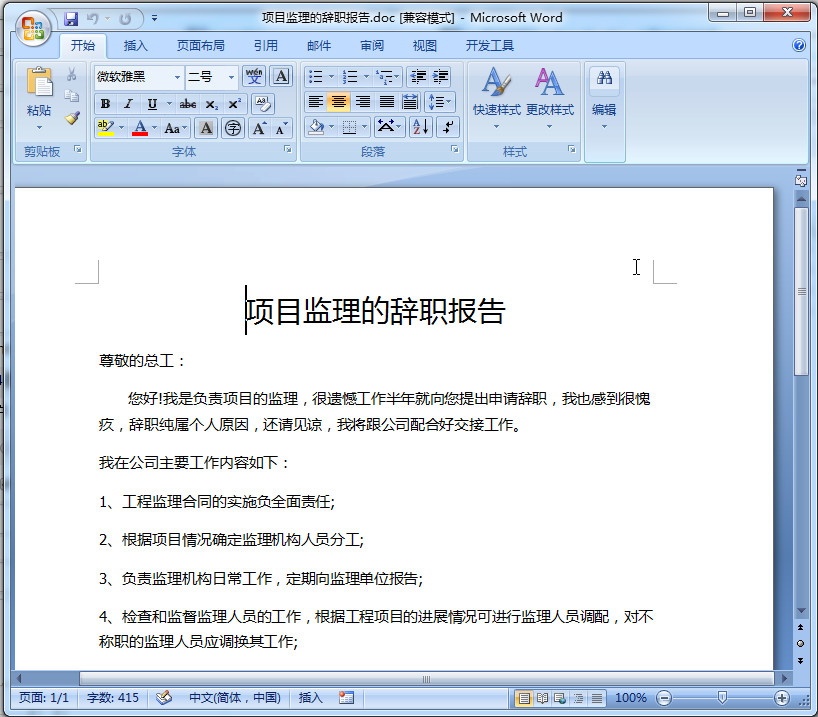Justify paragraph text

tap(387, 102)
